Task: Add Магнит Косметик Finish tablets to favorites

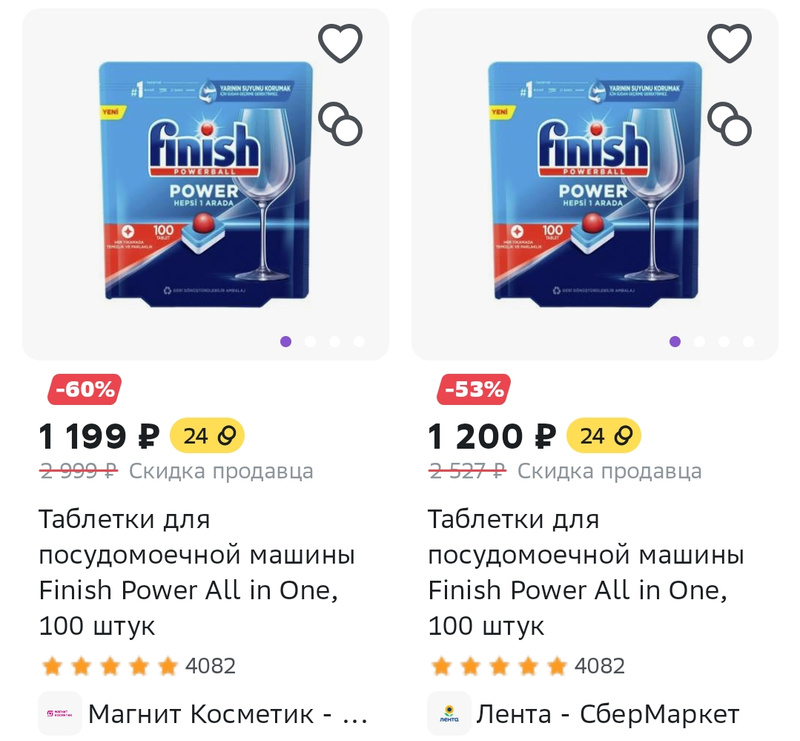Action: [x=340, y=43]
